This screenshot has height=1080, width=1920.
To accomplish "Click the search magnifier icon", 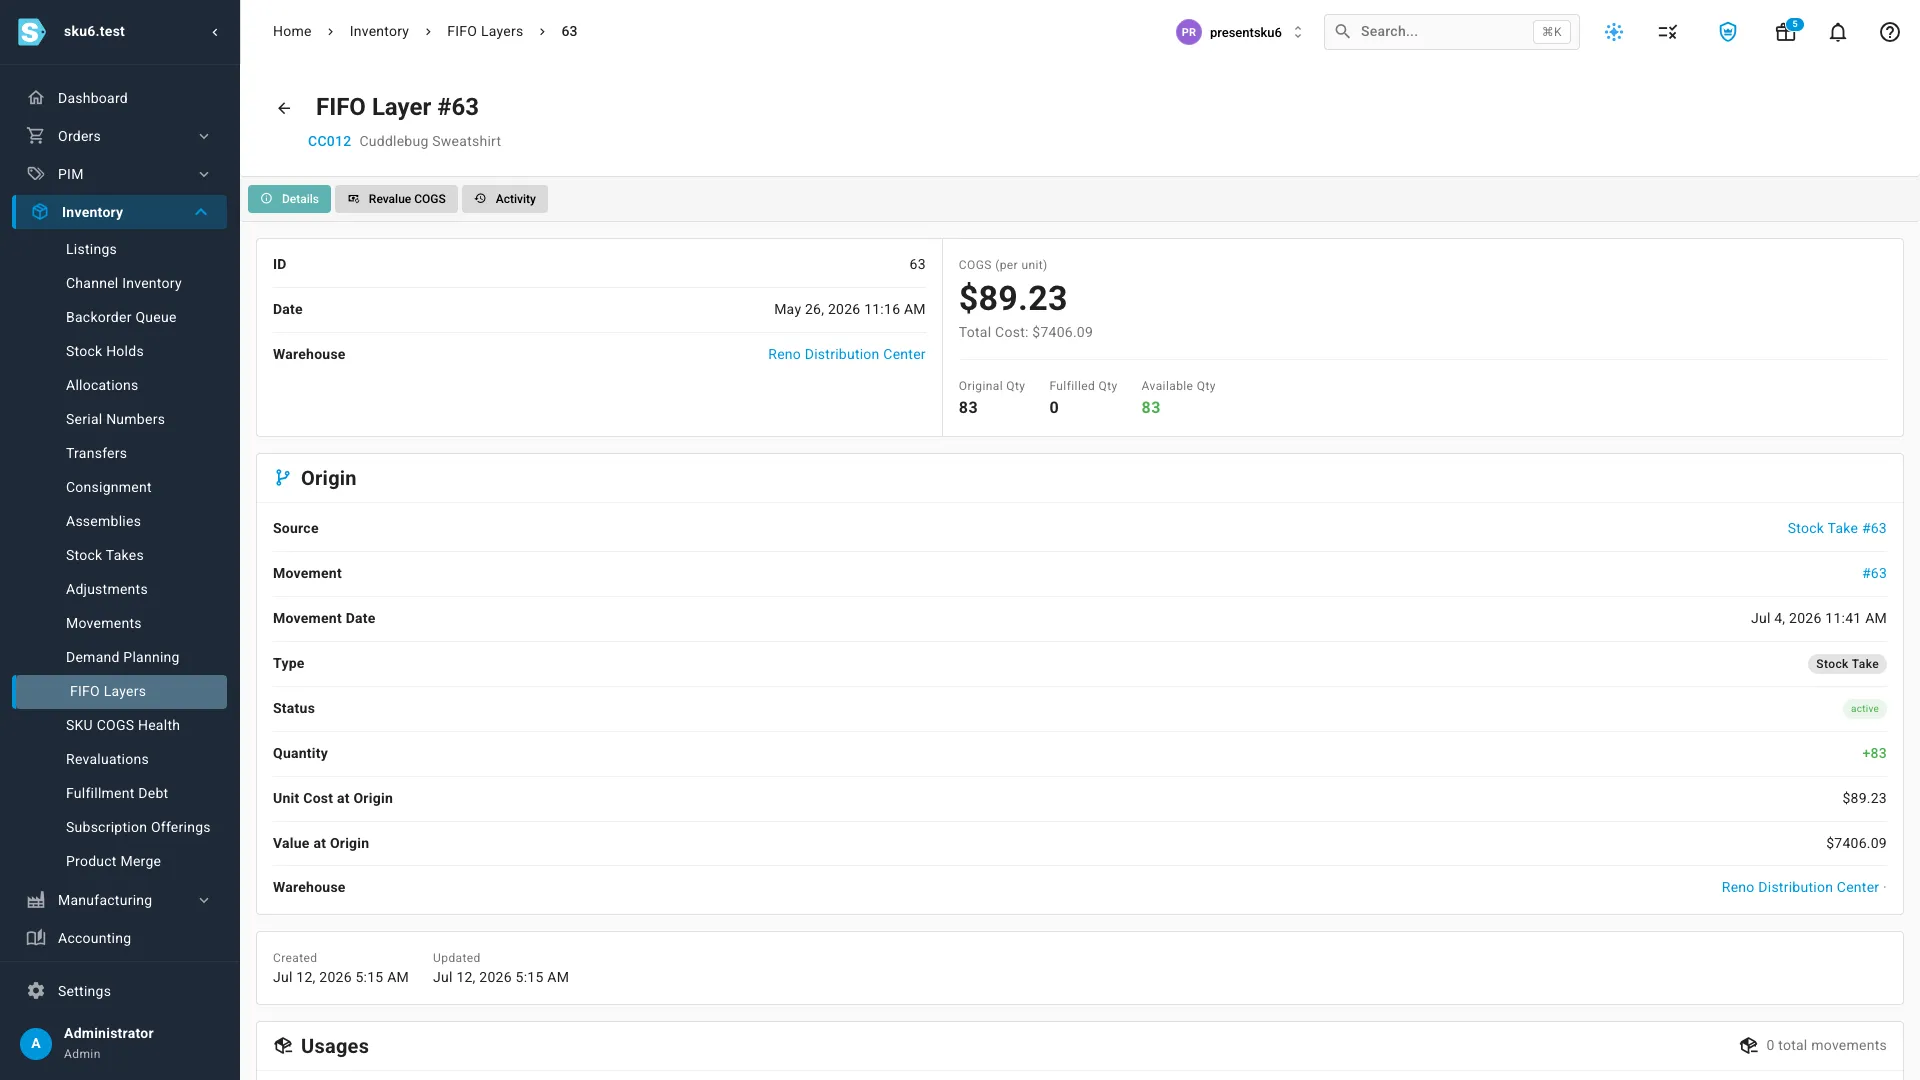I will coord(1343,31).
